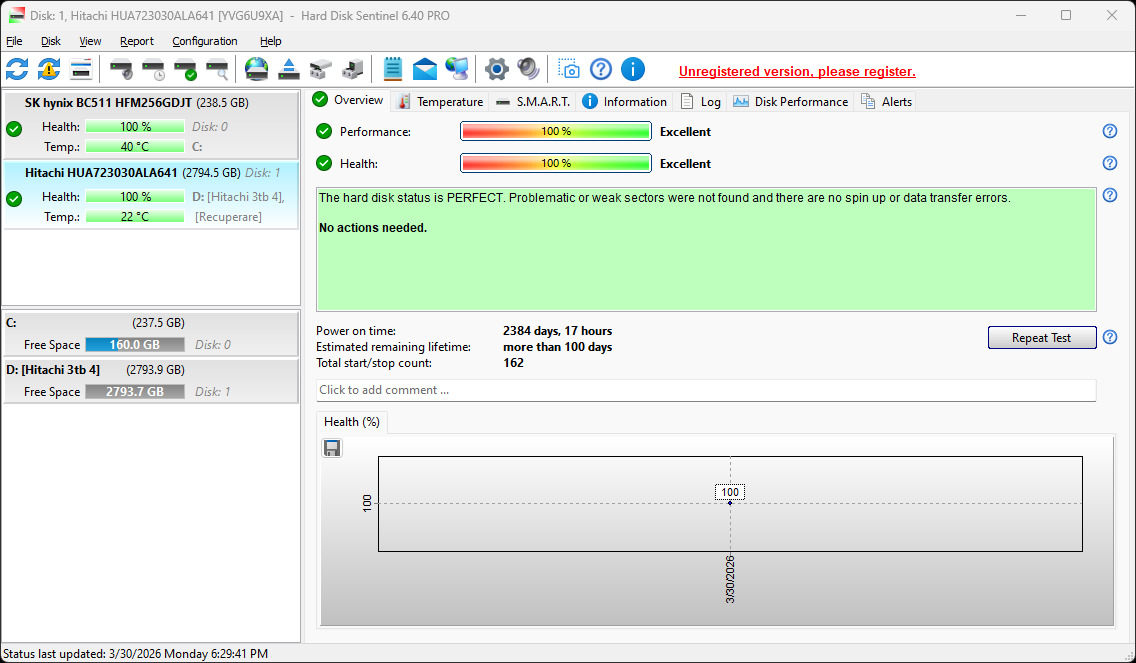
Task: Switch to the S.M.A.R.T. tab
Action: click(x=532, y=101)
